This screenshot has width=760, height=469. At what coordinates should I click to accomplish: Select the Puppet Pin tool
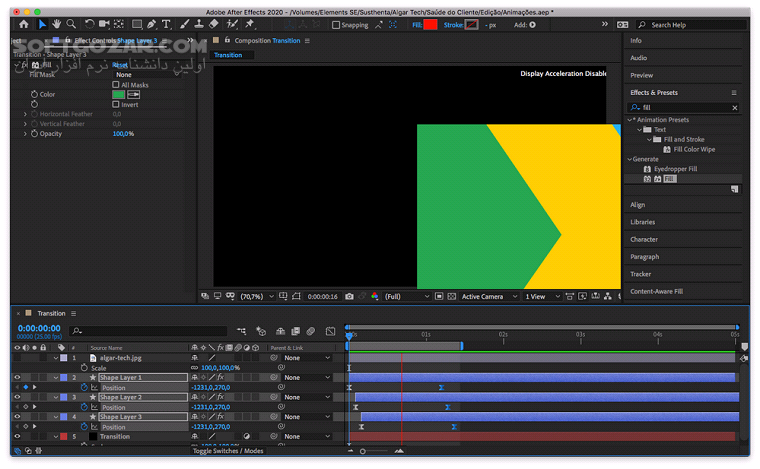250,24
